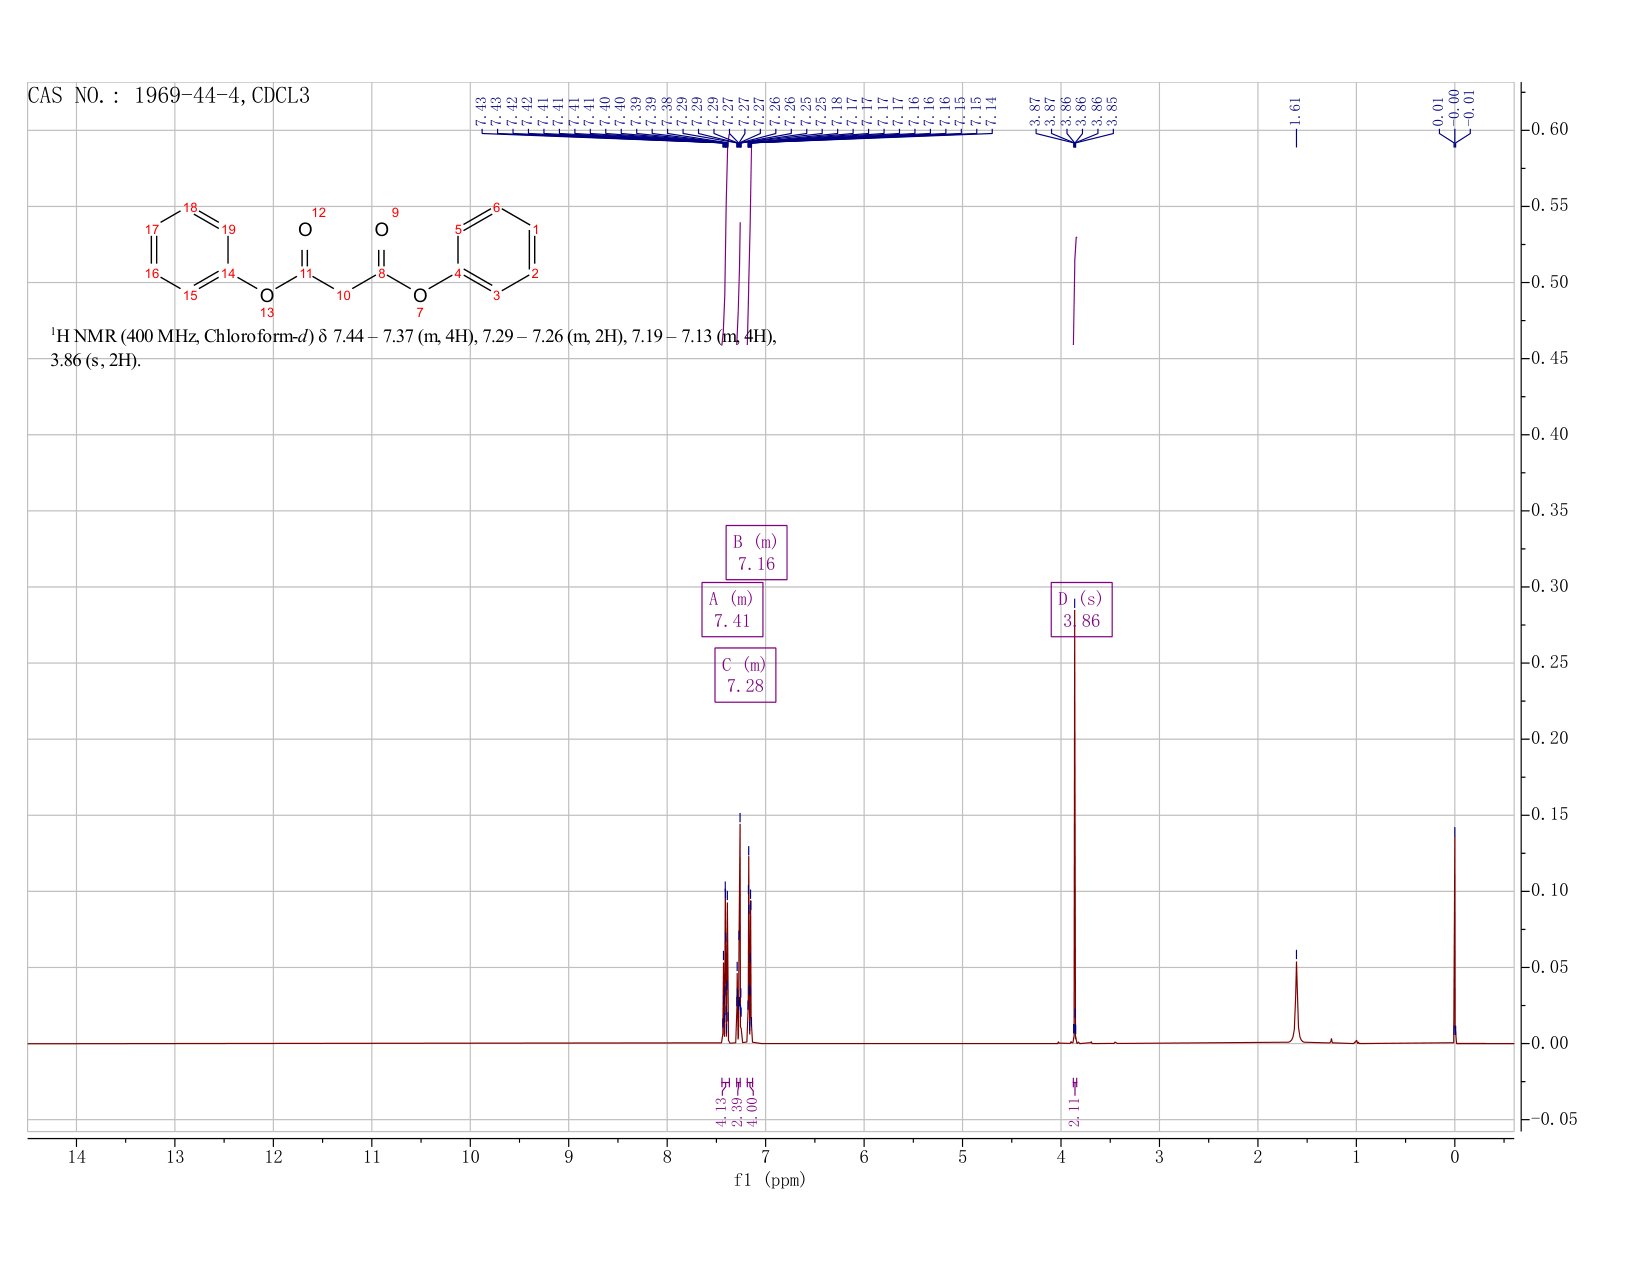Click the y-axis tick label '0.15'
Image resolution: width=1650 pixels, height=1275 pixels.
click(1548, 815)
